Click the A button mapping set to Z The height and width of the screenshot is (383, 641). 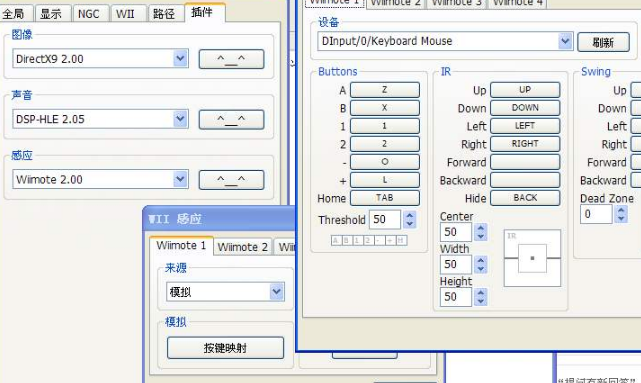coord(385,90)
